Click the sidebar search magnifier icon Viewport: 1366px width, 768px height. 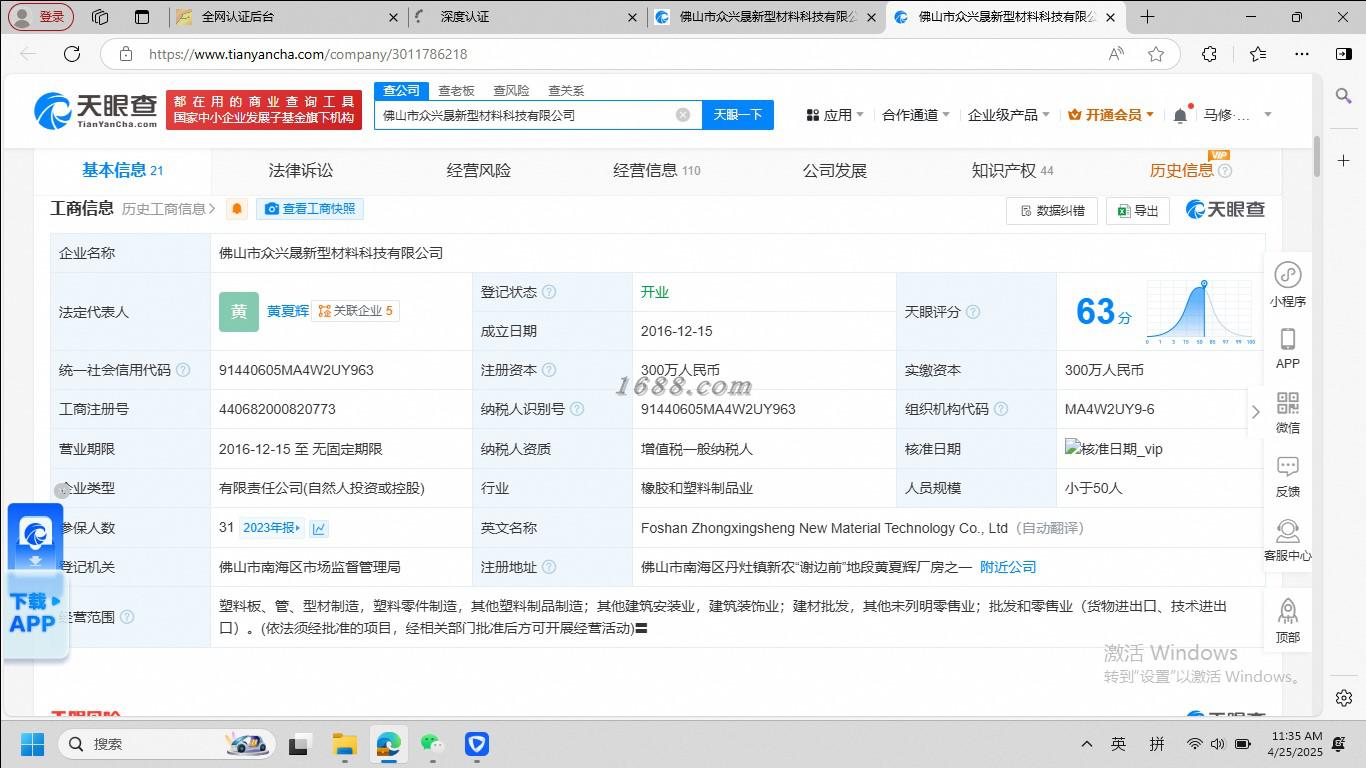coord(1344,95)
